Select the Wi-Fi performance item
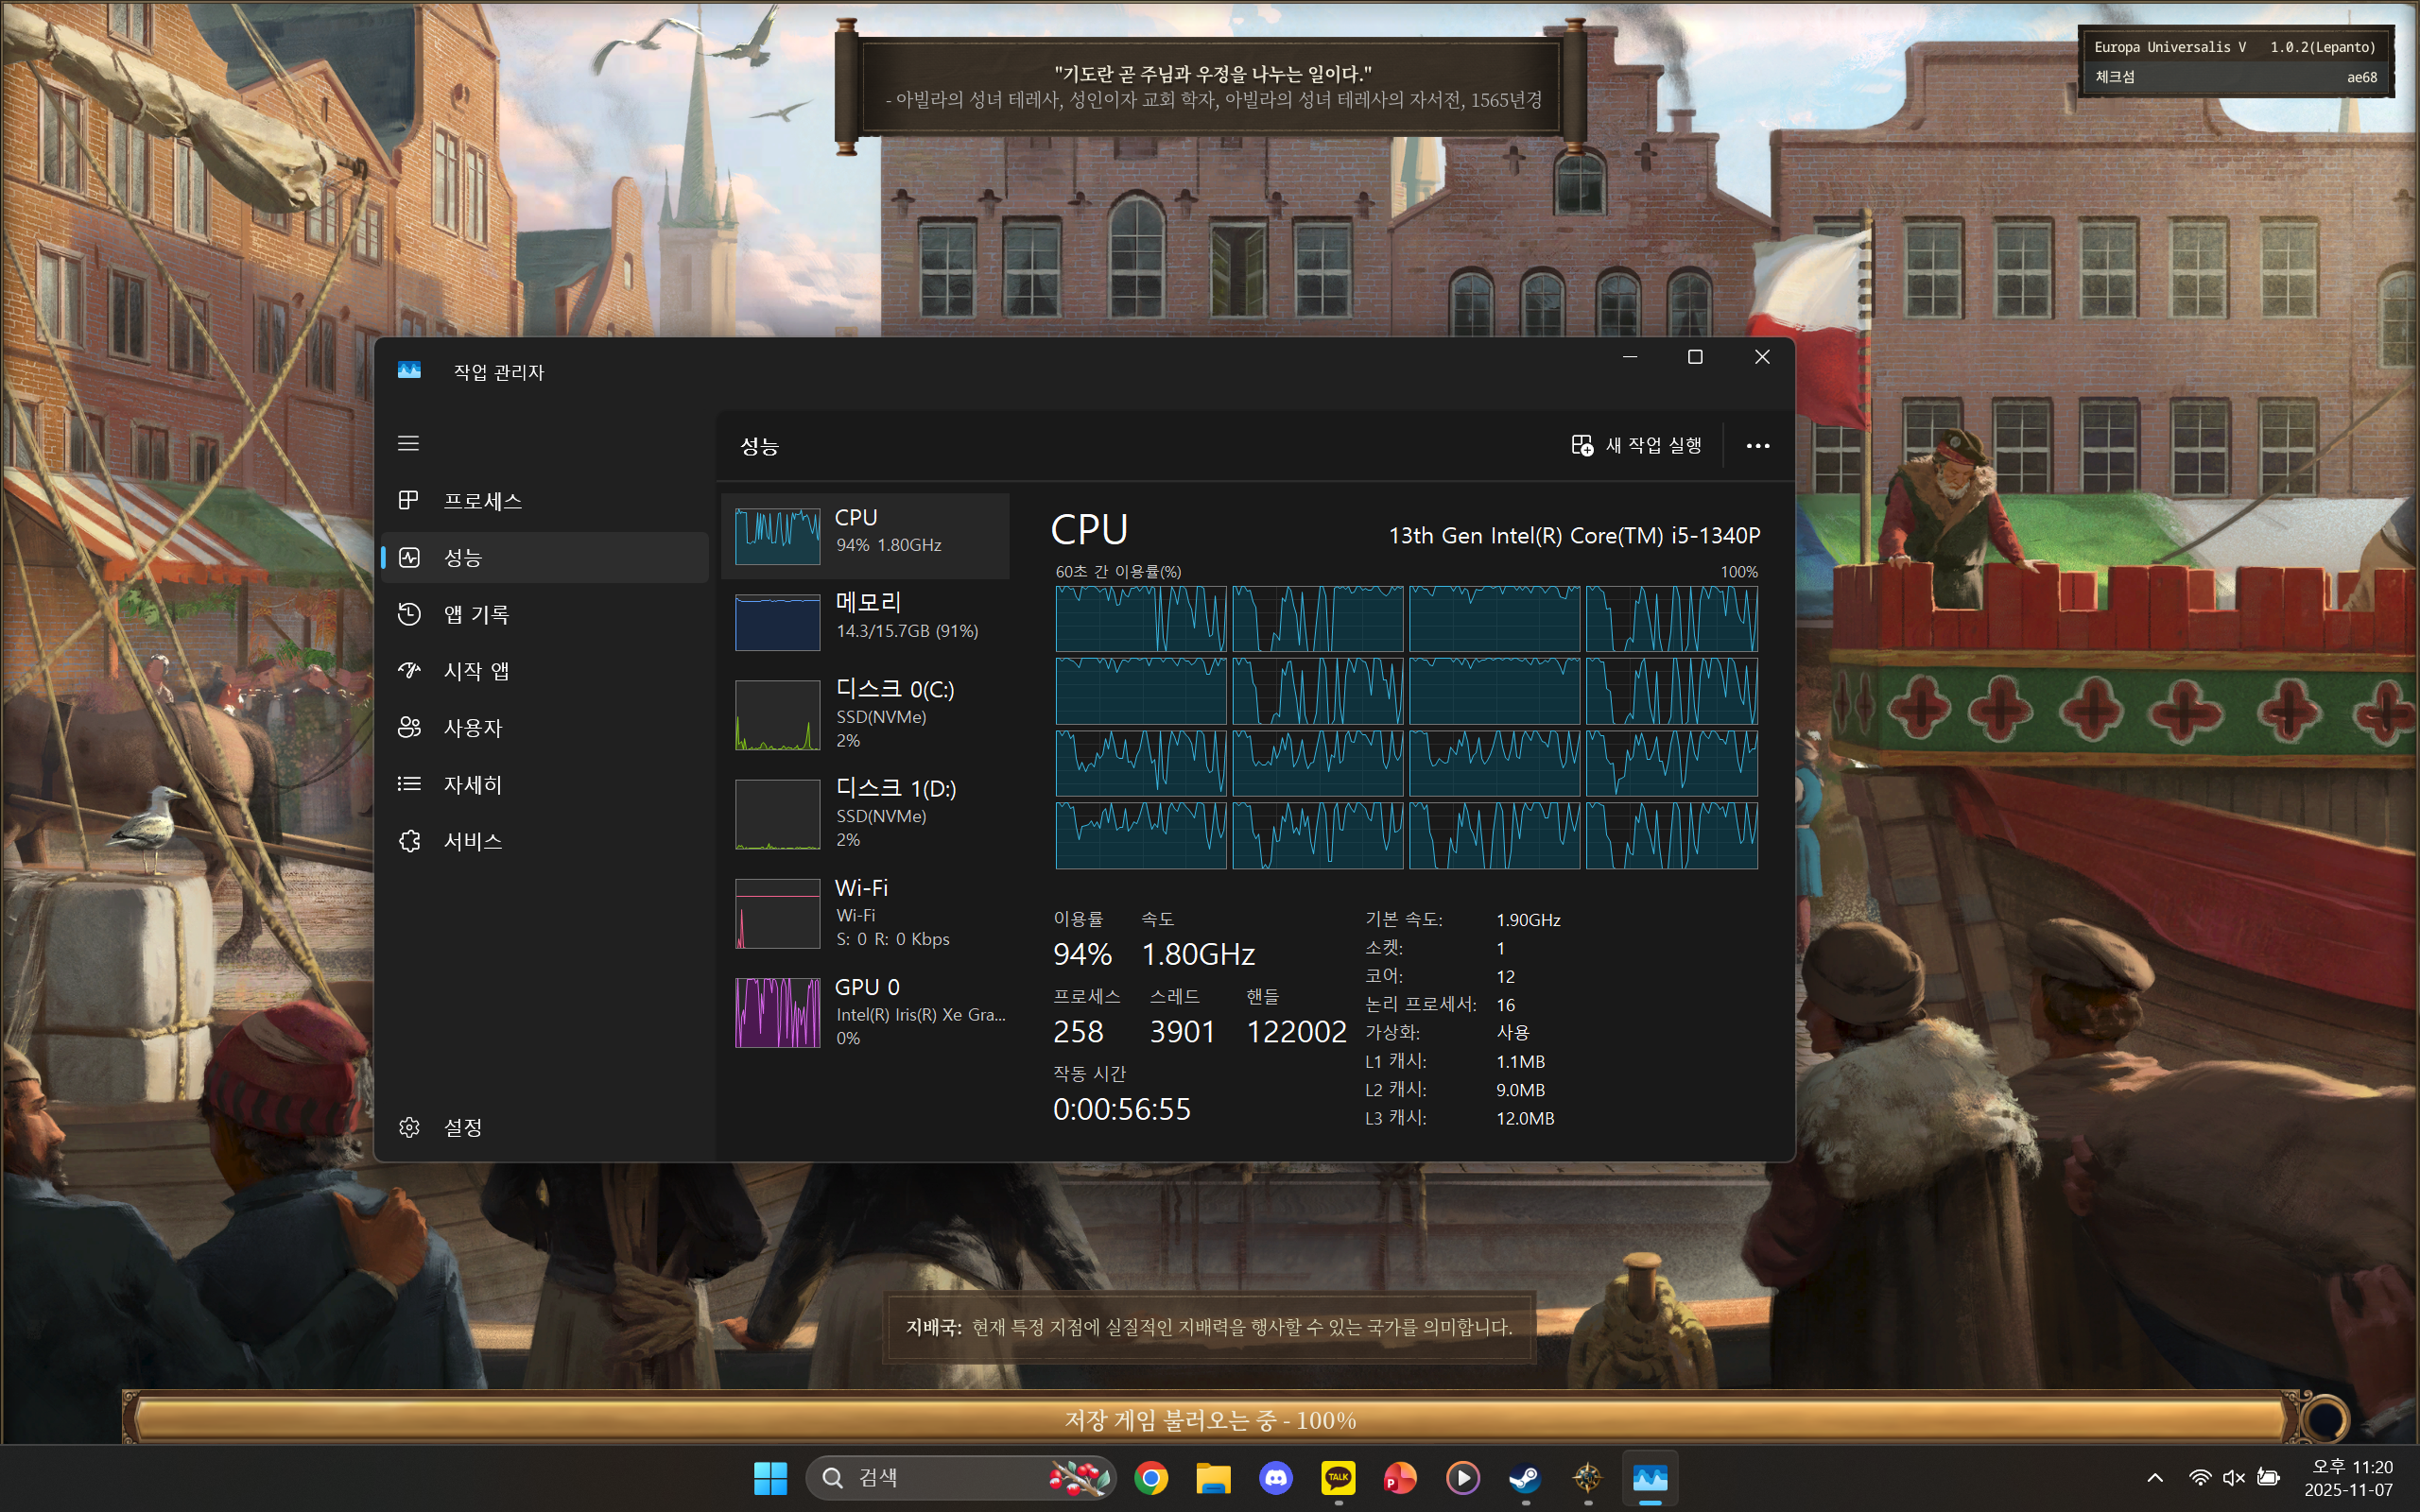Viewport: 2420px width, 1512px height. coord(866,912)
